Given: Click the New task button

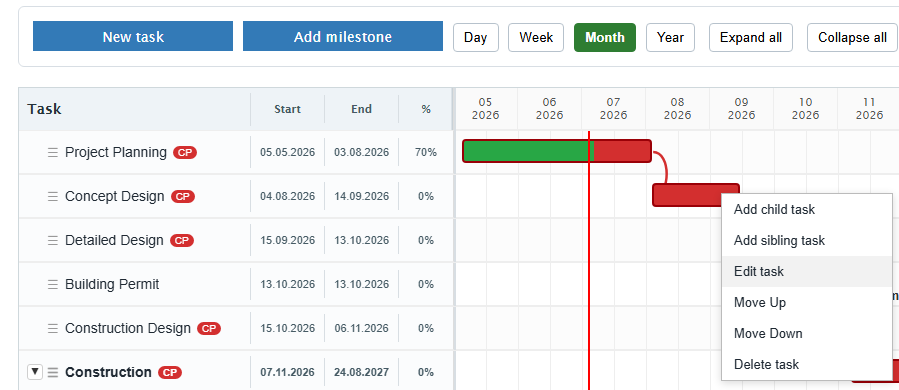Looking at the screenshot, I should click(x=133, y=37).
